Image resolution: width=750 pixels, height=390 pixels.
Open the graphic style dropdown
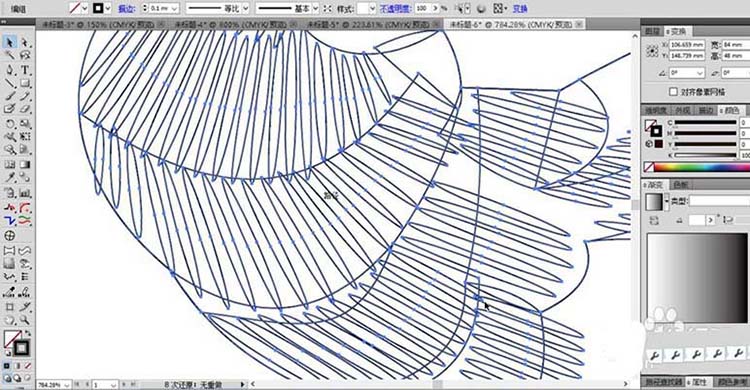click(373, 9)
